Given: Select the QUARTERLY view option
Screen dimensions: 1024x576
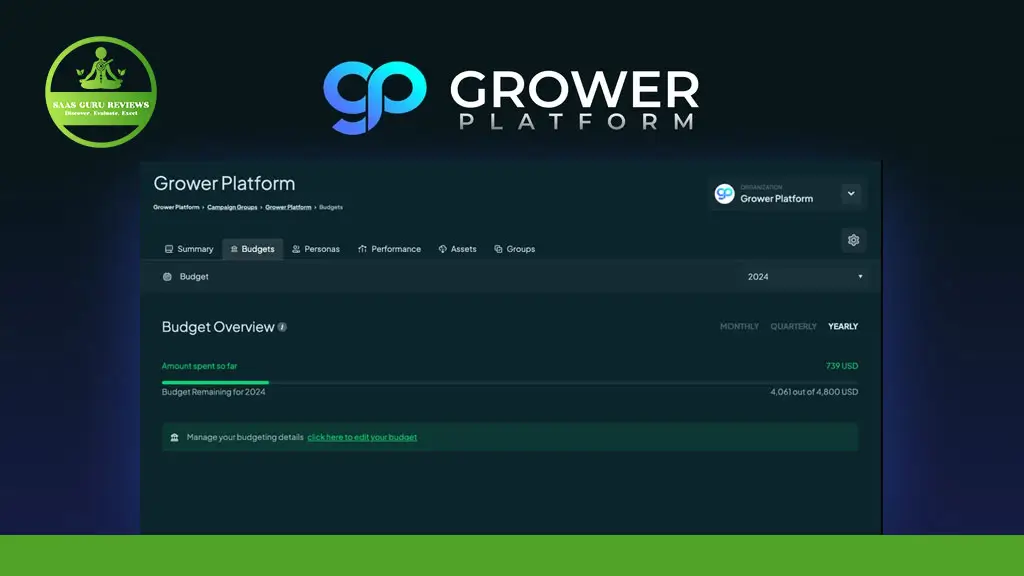Looking at the screenshot, I should (x=793, y=327).
